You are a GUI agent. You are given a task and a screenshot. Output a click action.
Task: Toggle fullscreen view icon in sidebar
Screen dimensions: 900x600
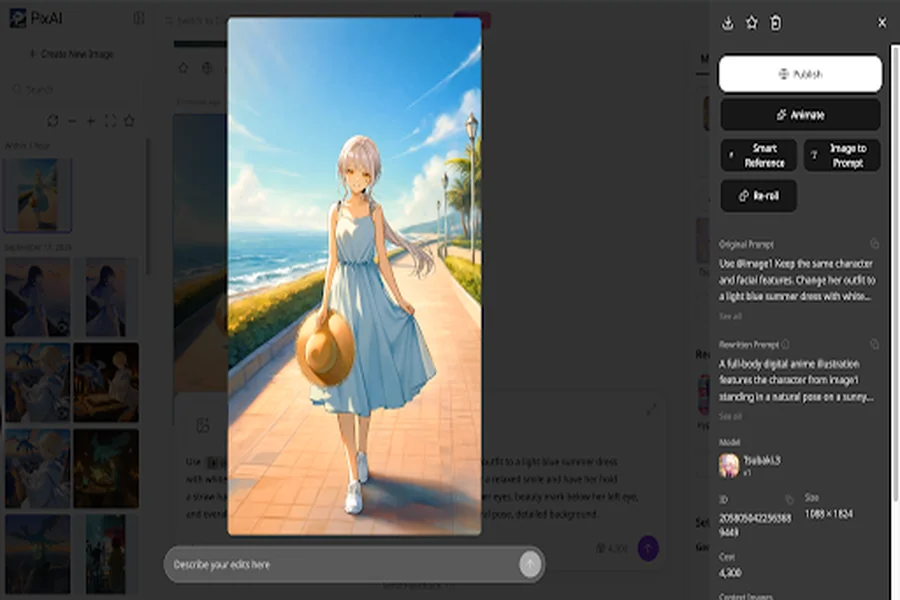tap(110, 121)
